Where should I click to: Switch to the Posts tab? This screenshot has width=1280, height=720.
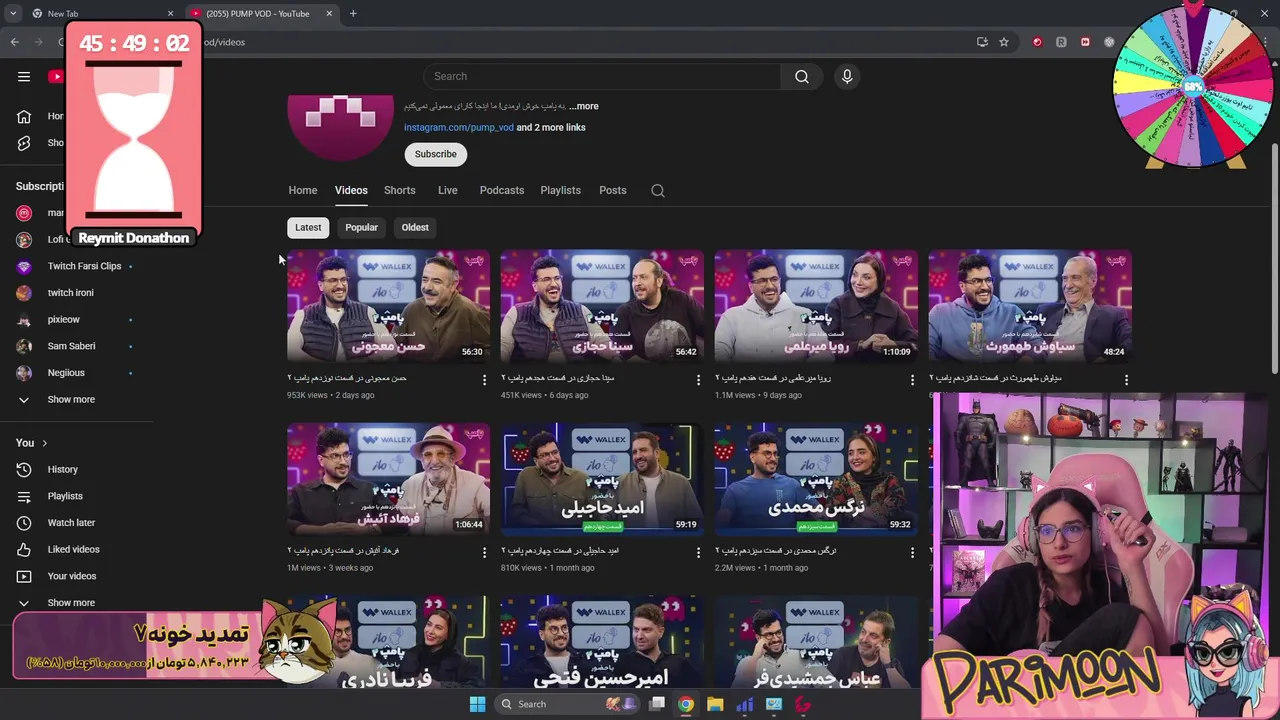(x=613, y=190)
